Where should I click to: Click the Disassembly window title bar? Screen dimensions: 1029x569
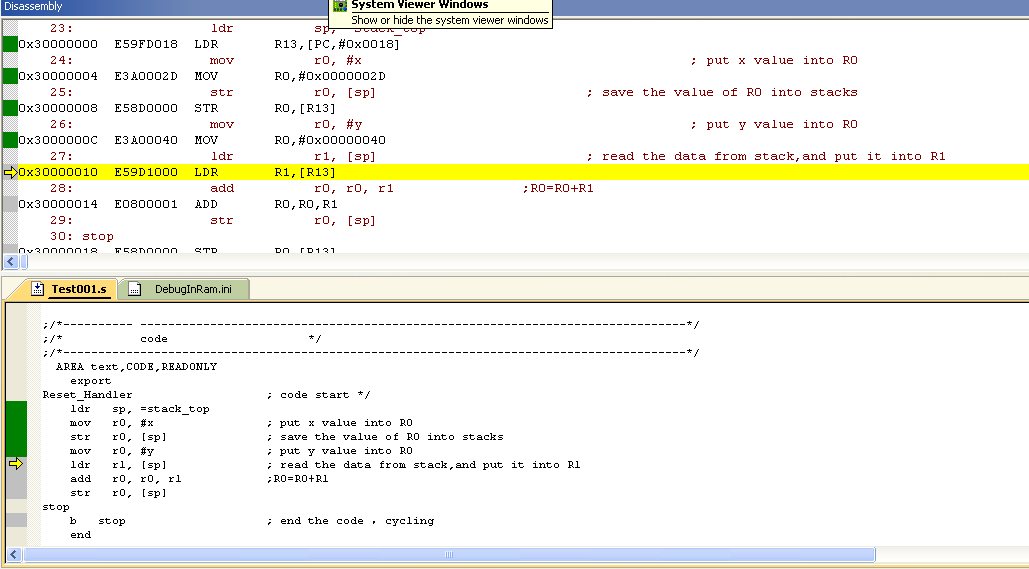coord(150,7)
